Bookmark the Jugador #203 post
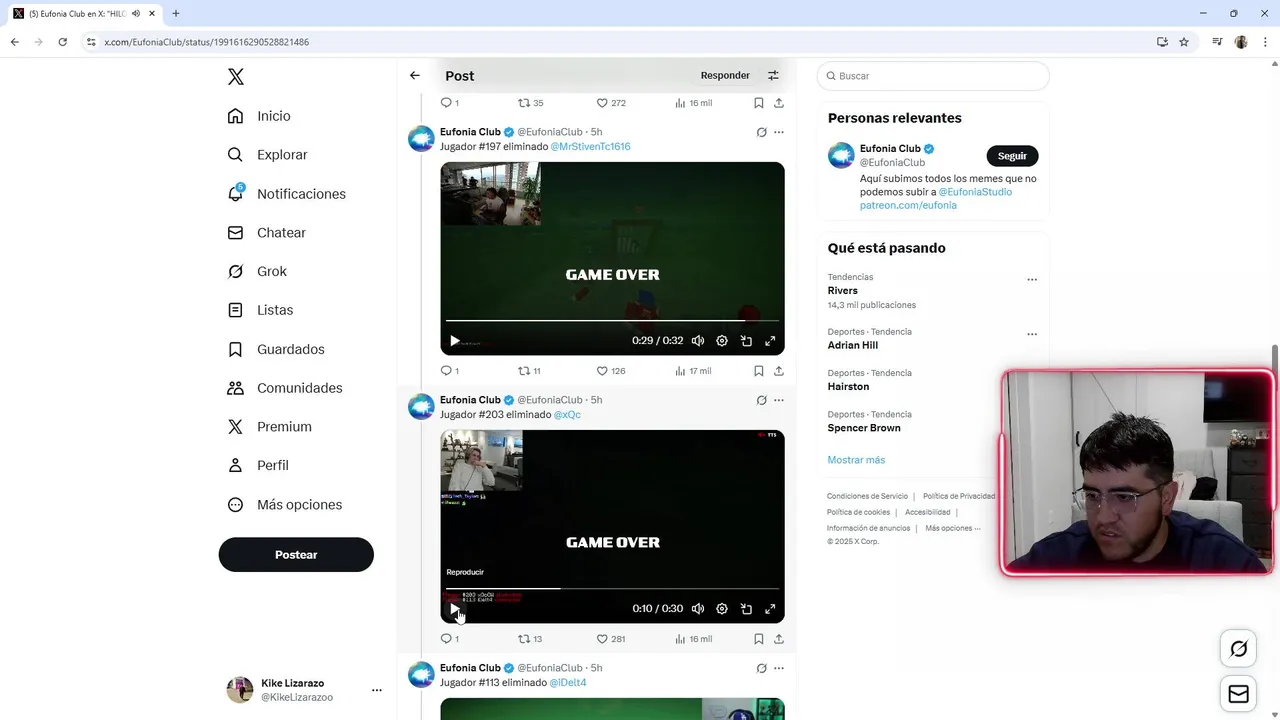The height and width of the screenshot is (720, 1280). tap(759, 639)
